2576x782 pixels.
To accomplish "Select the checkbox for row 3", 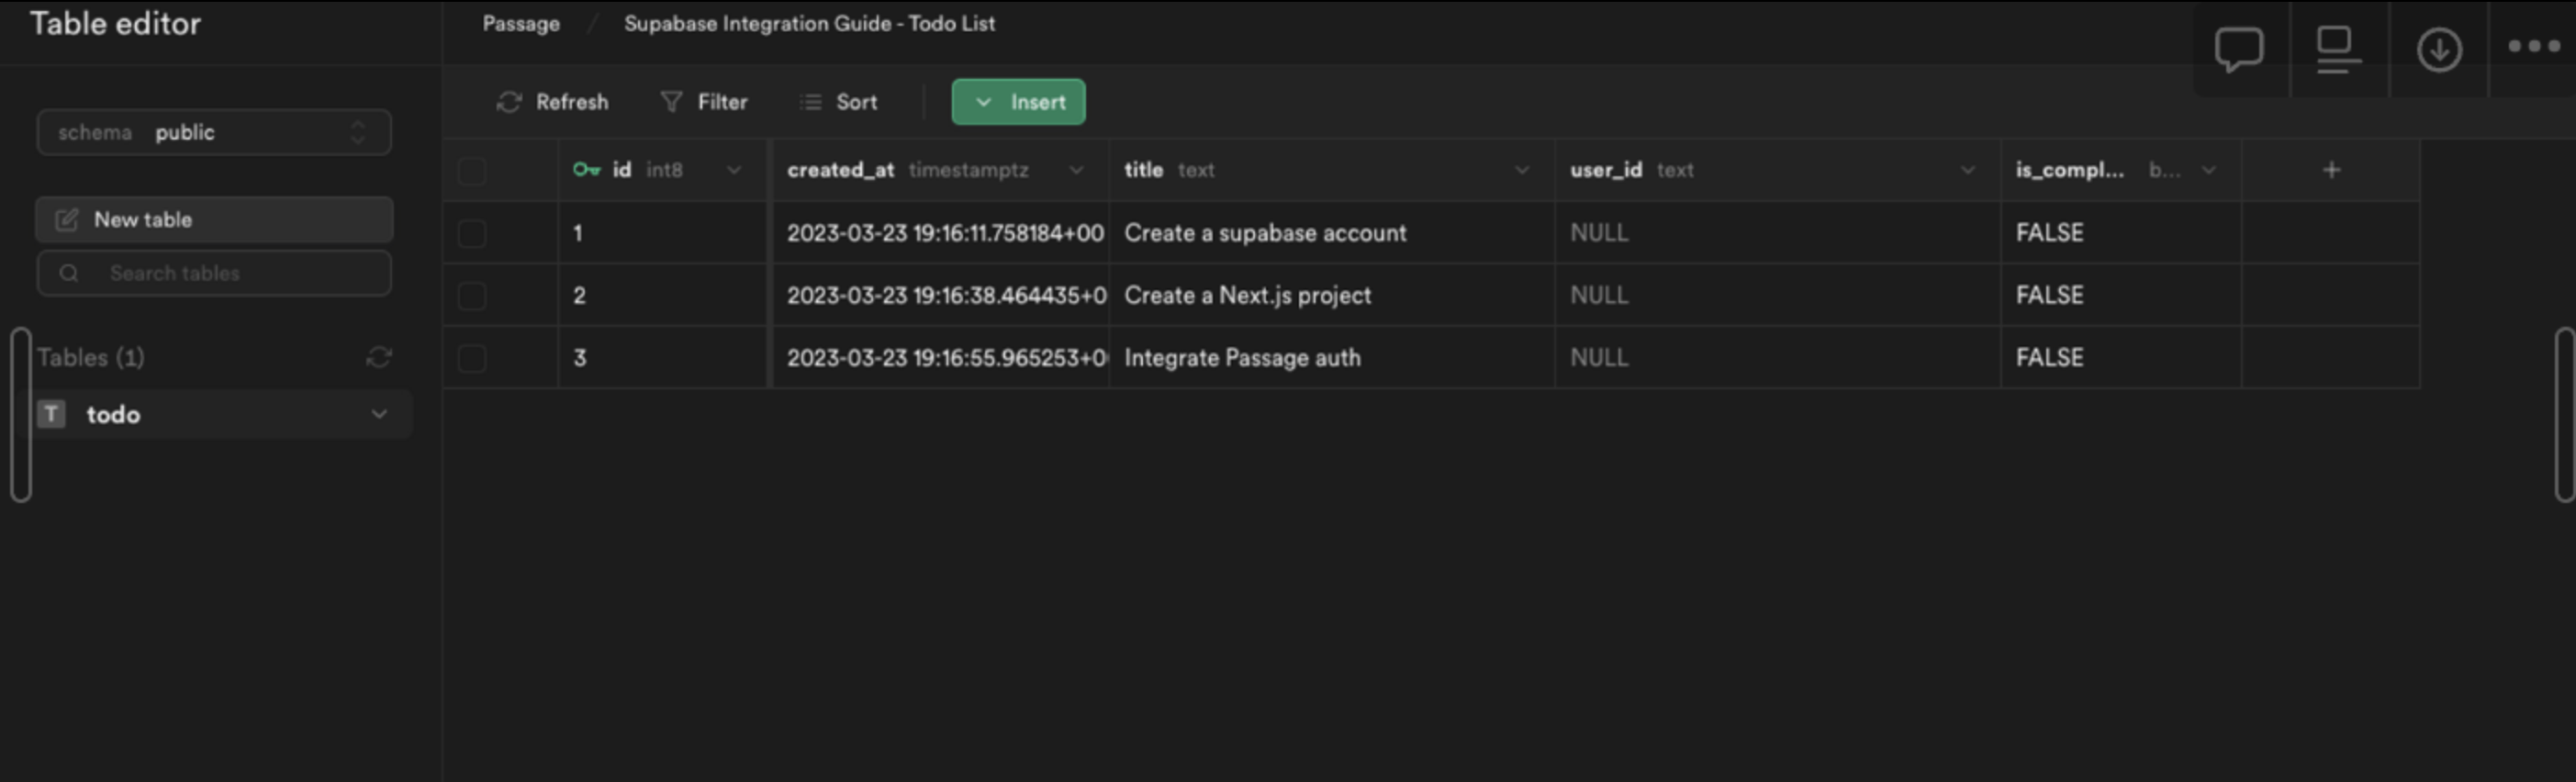I will (472, 358).
